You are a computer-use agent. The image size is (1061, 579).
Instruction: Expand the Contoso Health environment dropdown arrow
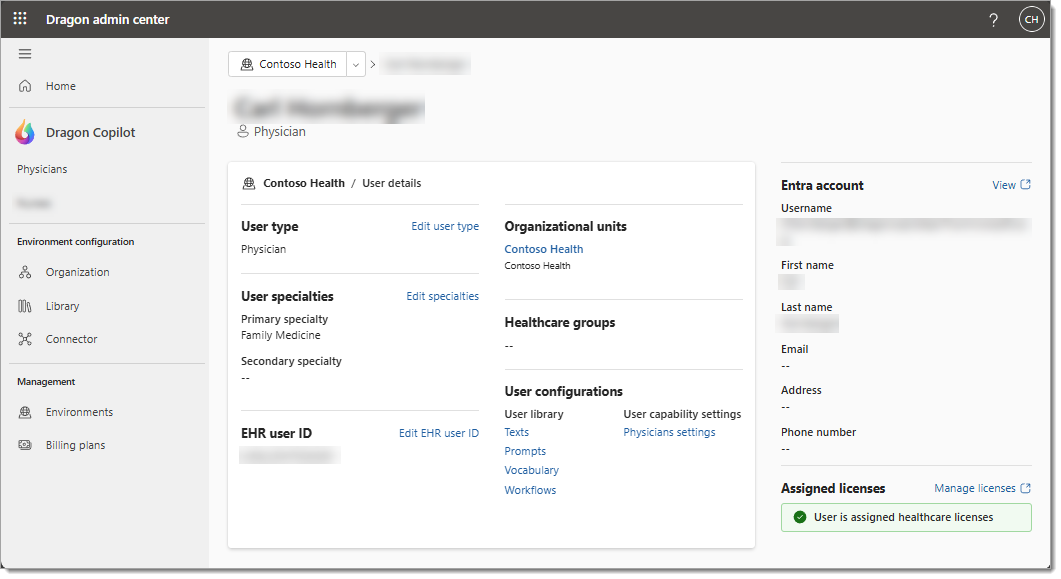(356, 64)
